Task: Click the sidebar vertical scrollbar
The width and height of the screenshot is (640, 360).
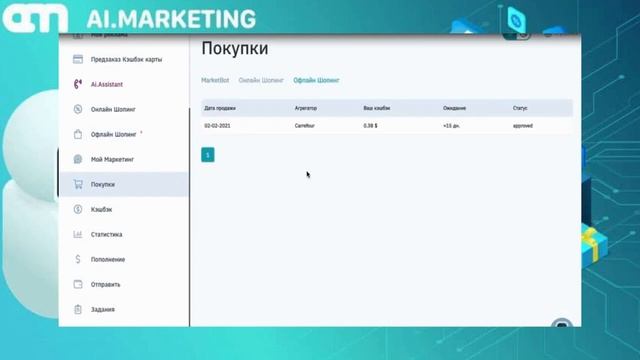Action: (189, 216)
